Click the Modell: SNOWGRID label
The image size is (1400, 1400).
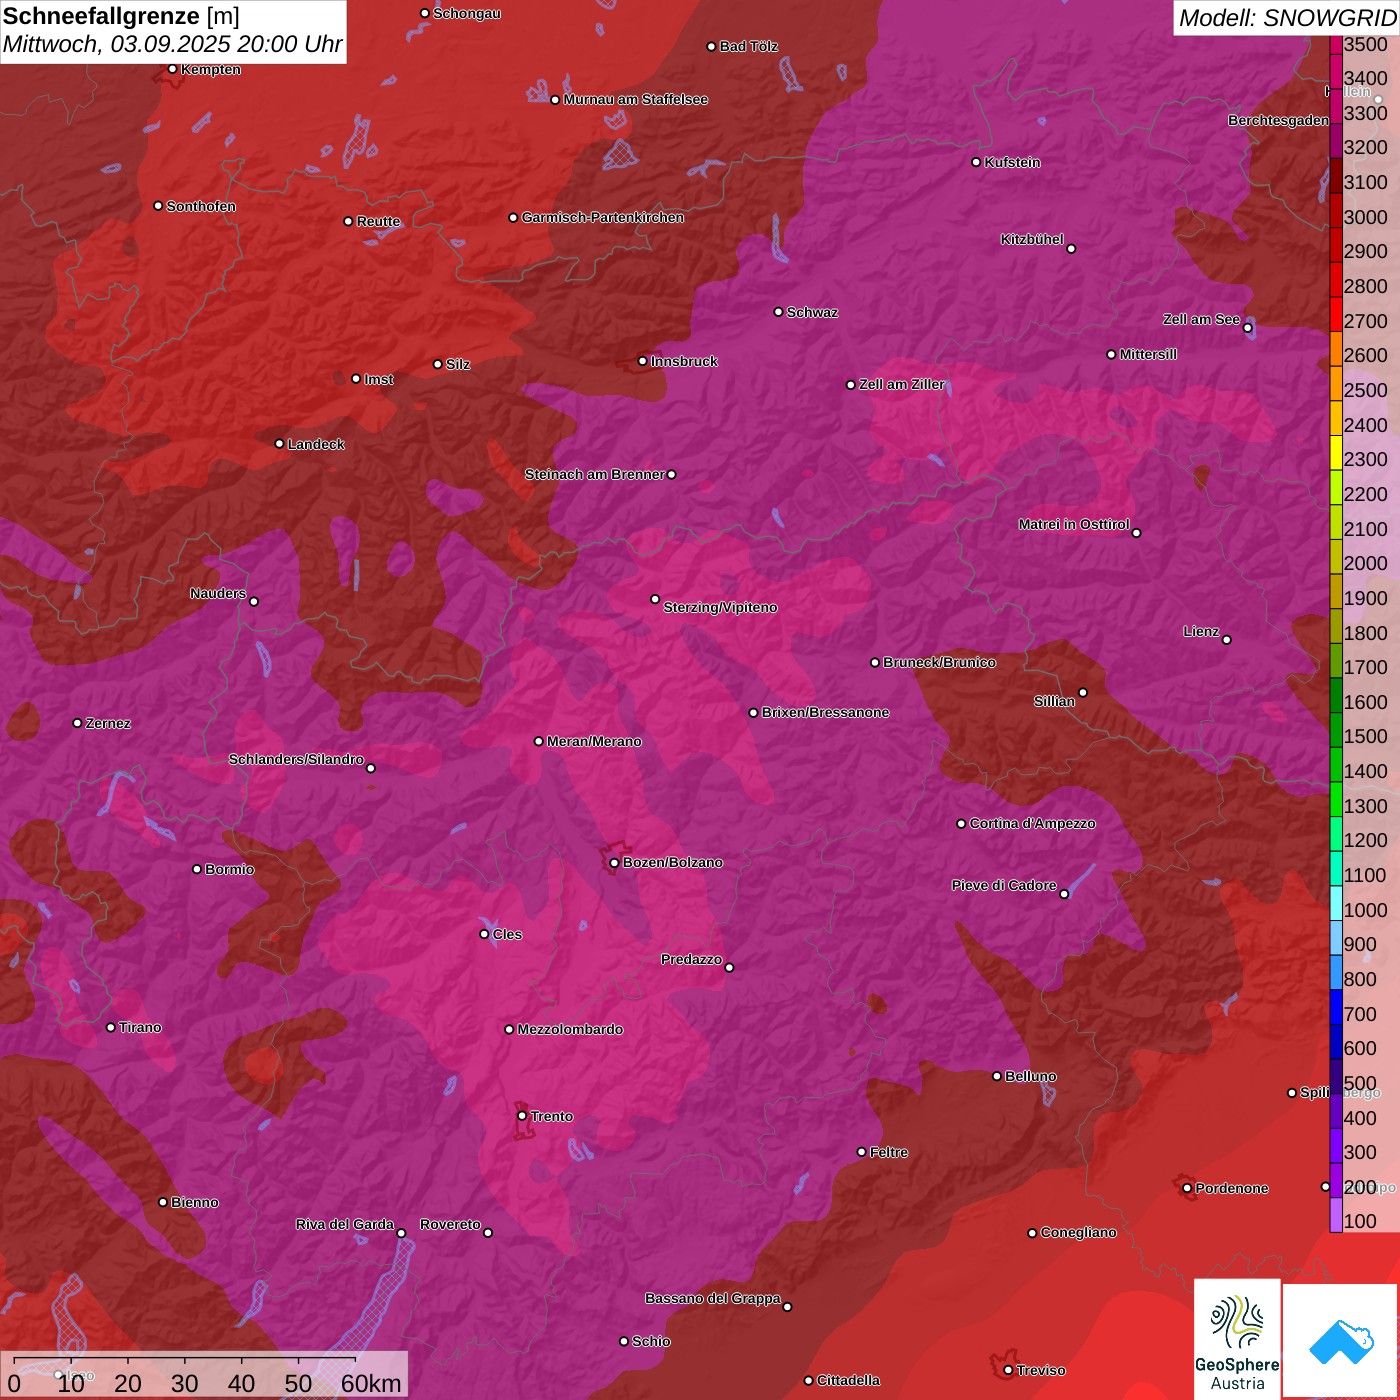coord(1287,17)
